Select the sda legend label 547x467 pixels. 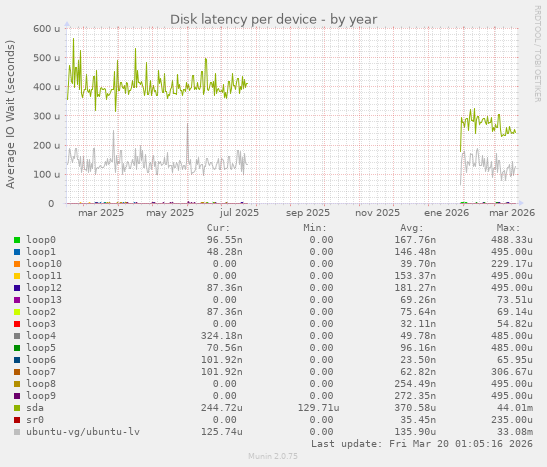(35, 408)
